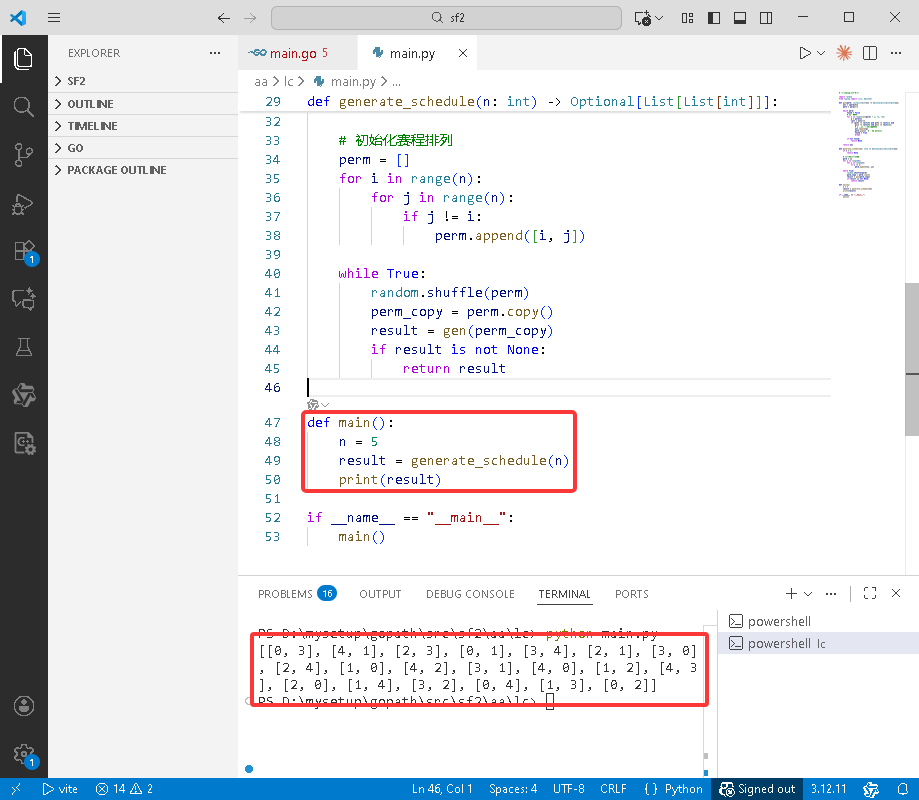The width and height of the screenshot is (919, 800).
Task: Click the hamburger application menu
Action: (x=54, y=18)
